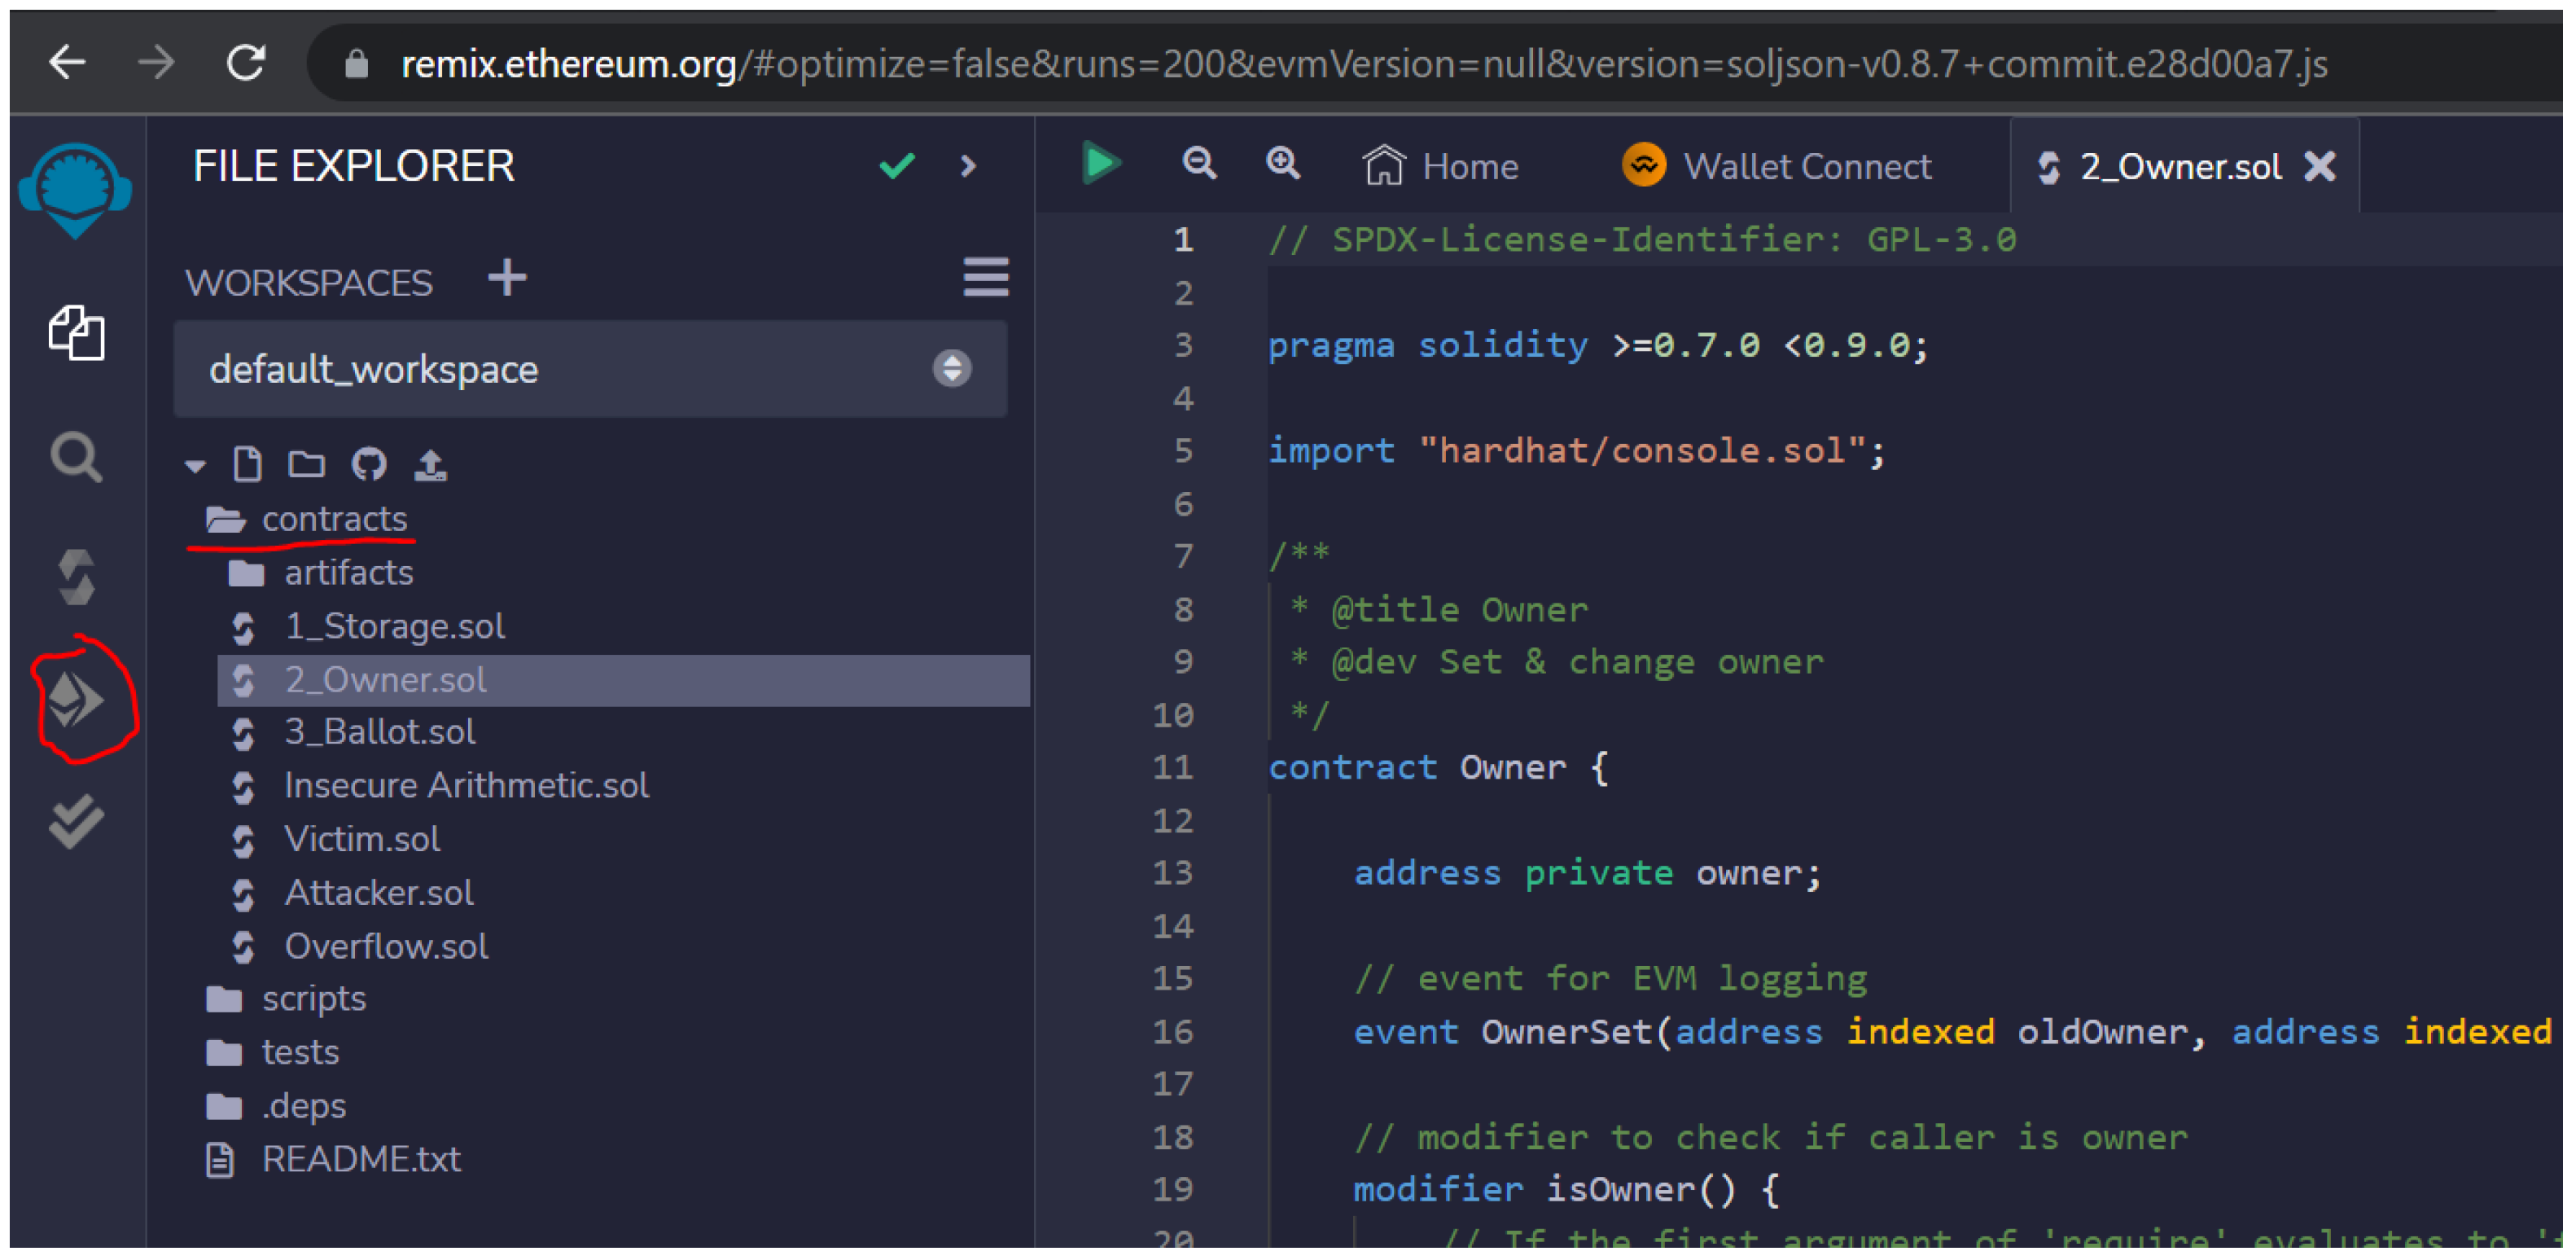Open Solidity unit testing double-check icon
The image size is (2576, 1260).
[76, 822]
